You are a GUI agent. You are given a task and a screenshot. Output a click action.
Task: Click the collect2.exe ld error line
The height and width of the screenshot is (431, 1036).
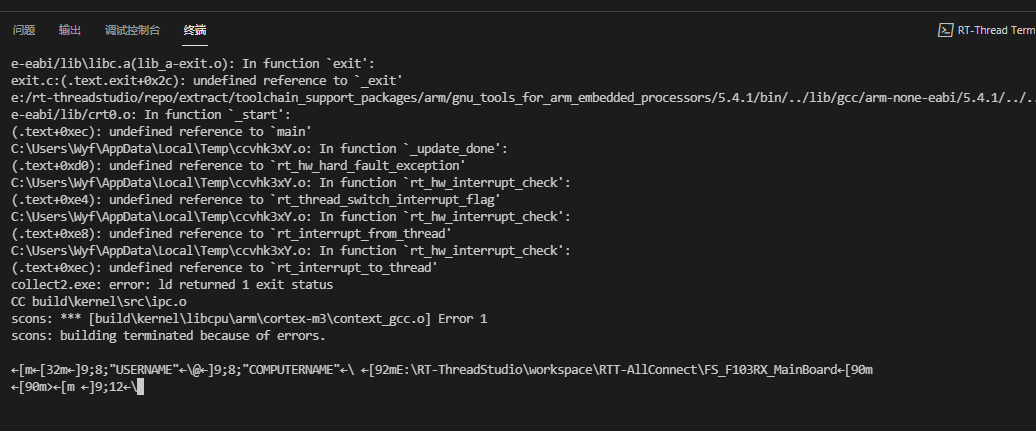pos(172,285)
